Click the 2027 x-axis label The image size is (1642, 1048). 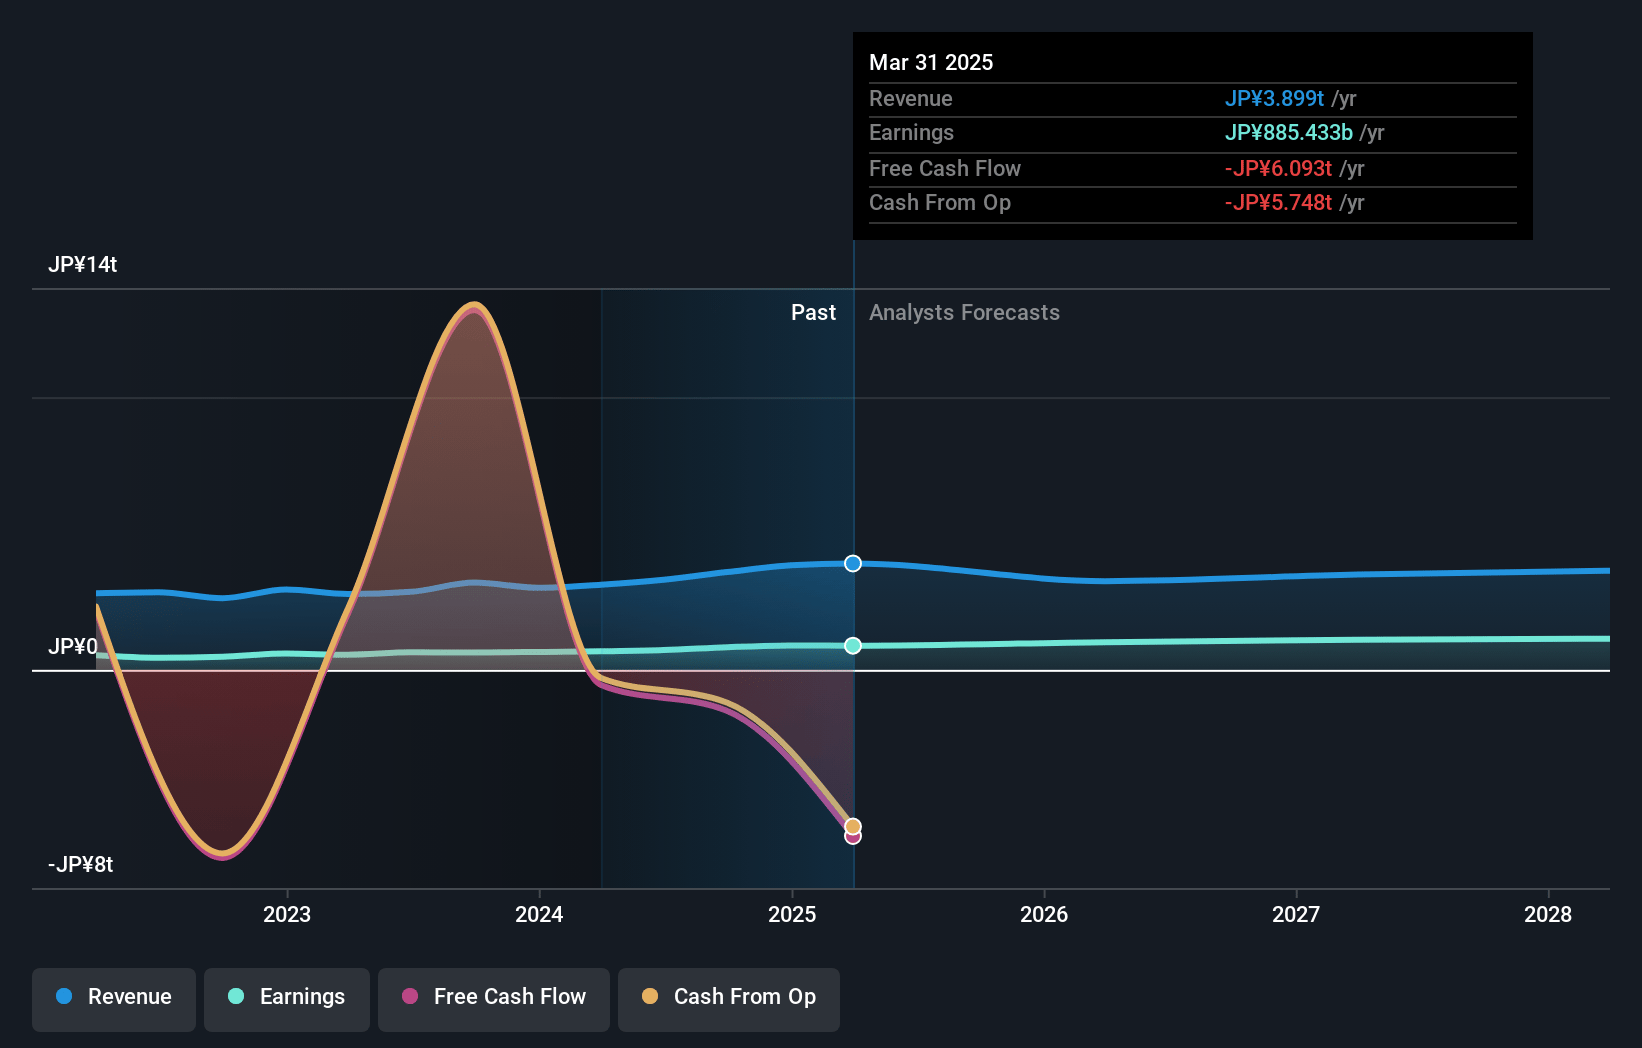click(x=1296, y=914)
